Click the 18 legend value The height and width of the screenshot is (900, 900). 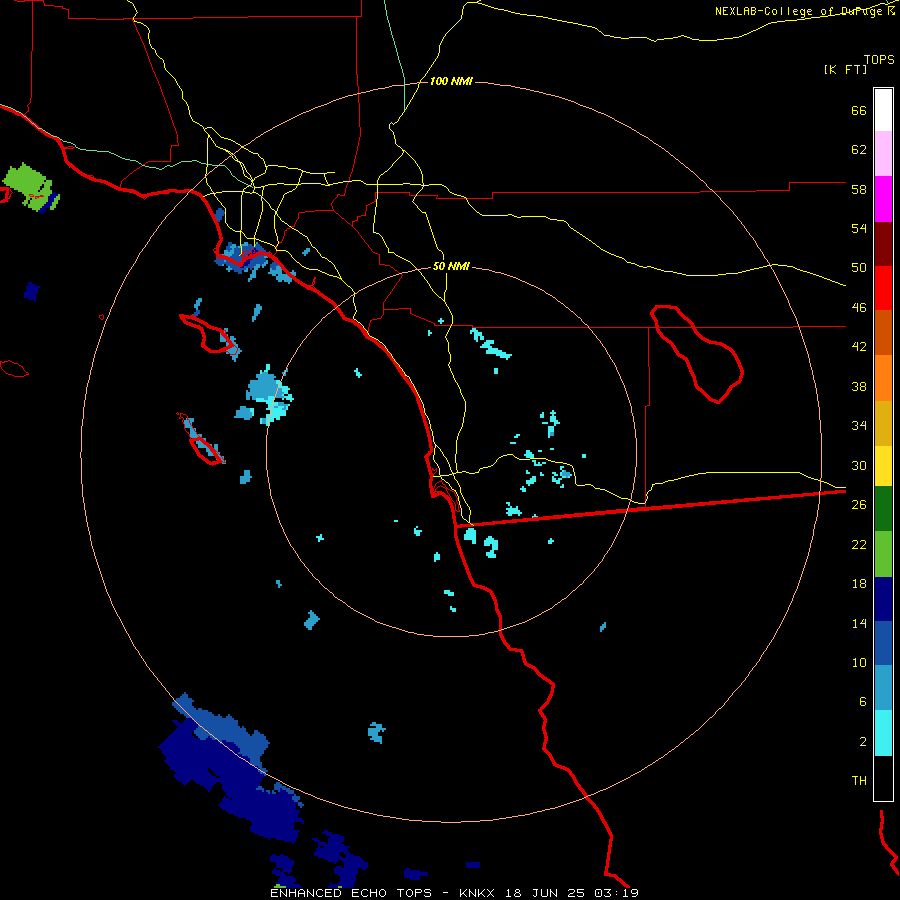(859, 584)
